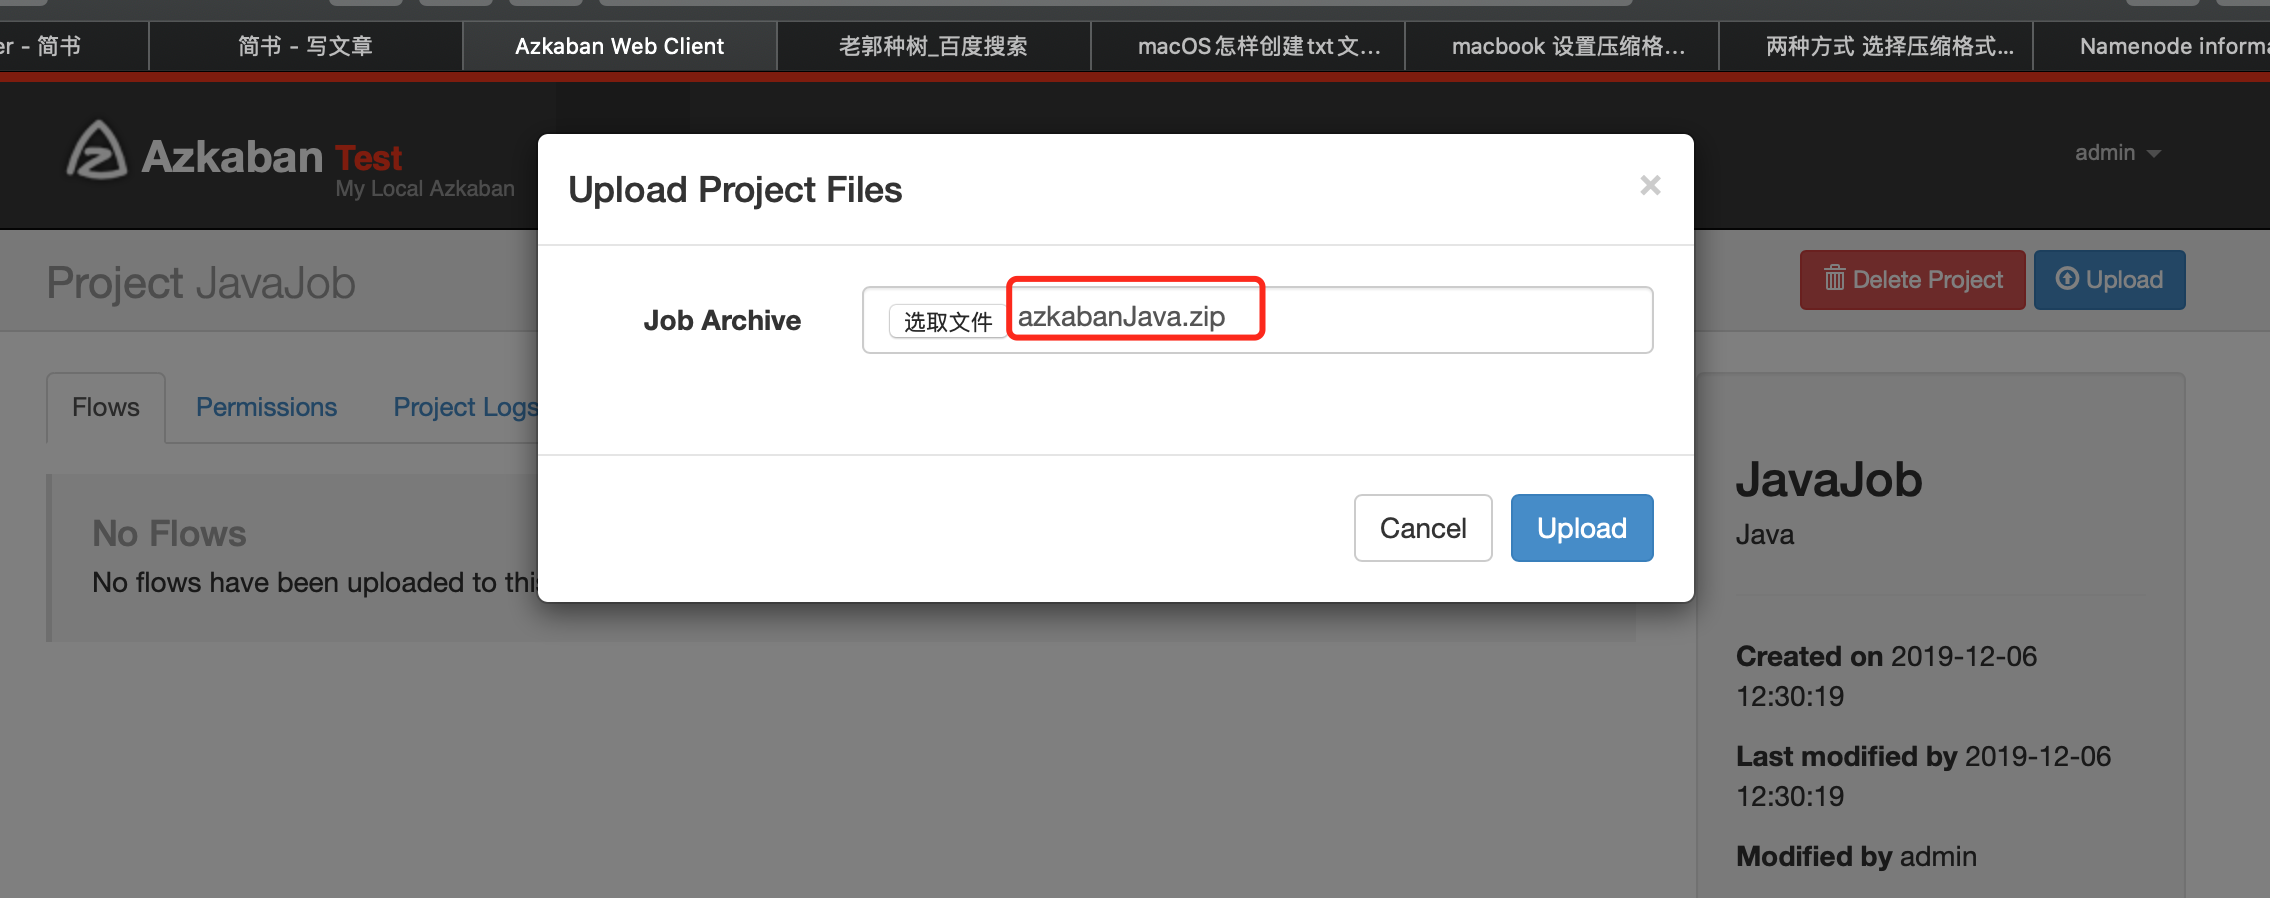2270x898 pixels.
Task: Click the My Local Azkaban subtitle
Action: [x=425, y=189]
